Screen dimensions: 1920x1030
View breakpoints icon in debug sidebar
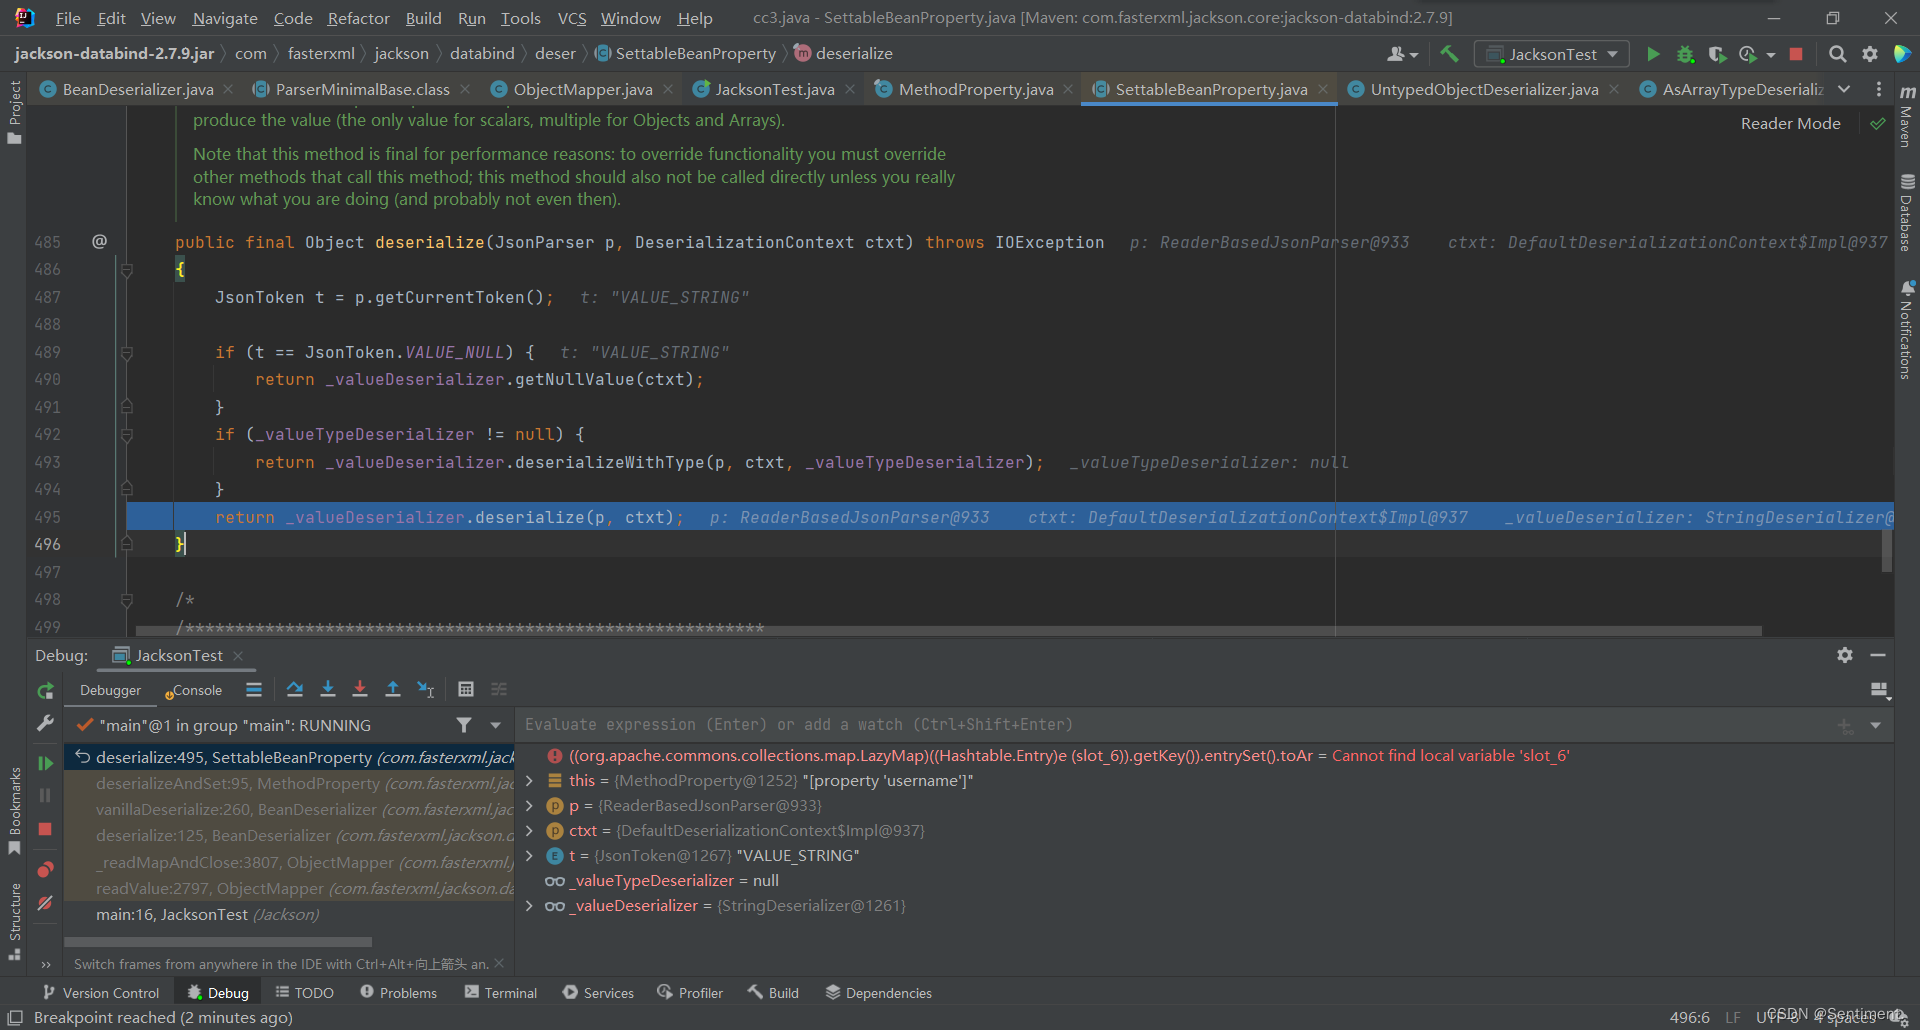[x=45, y=869]
